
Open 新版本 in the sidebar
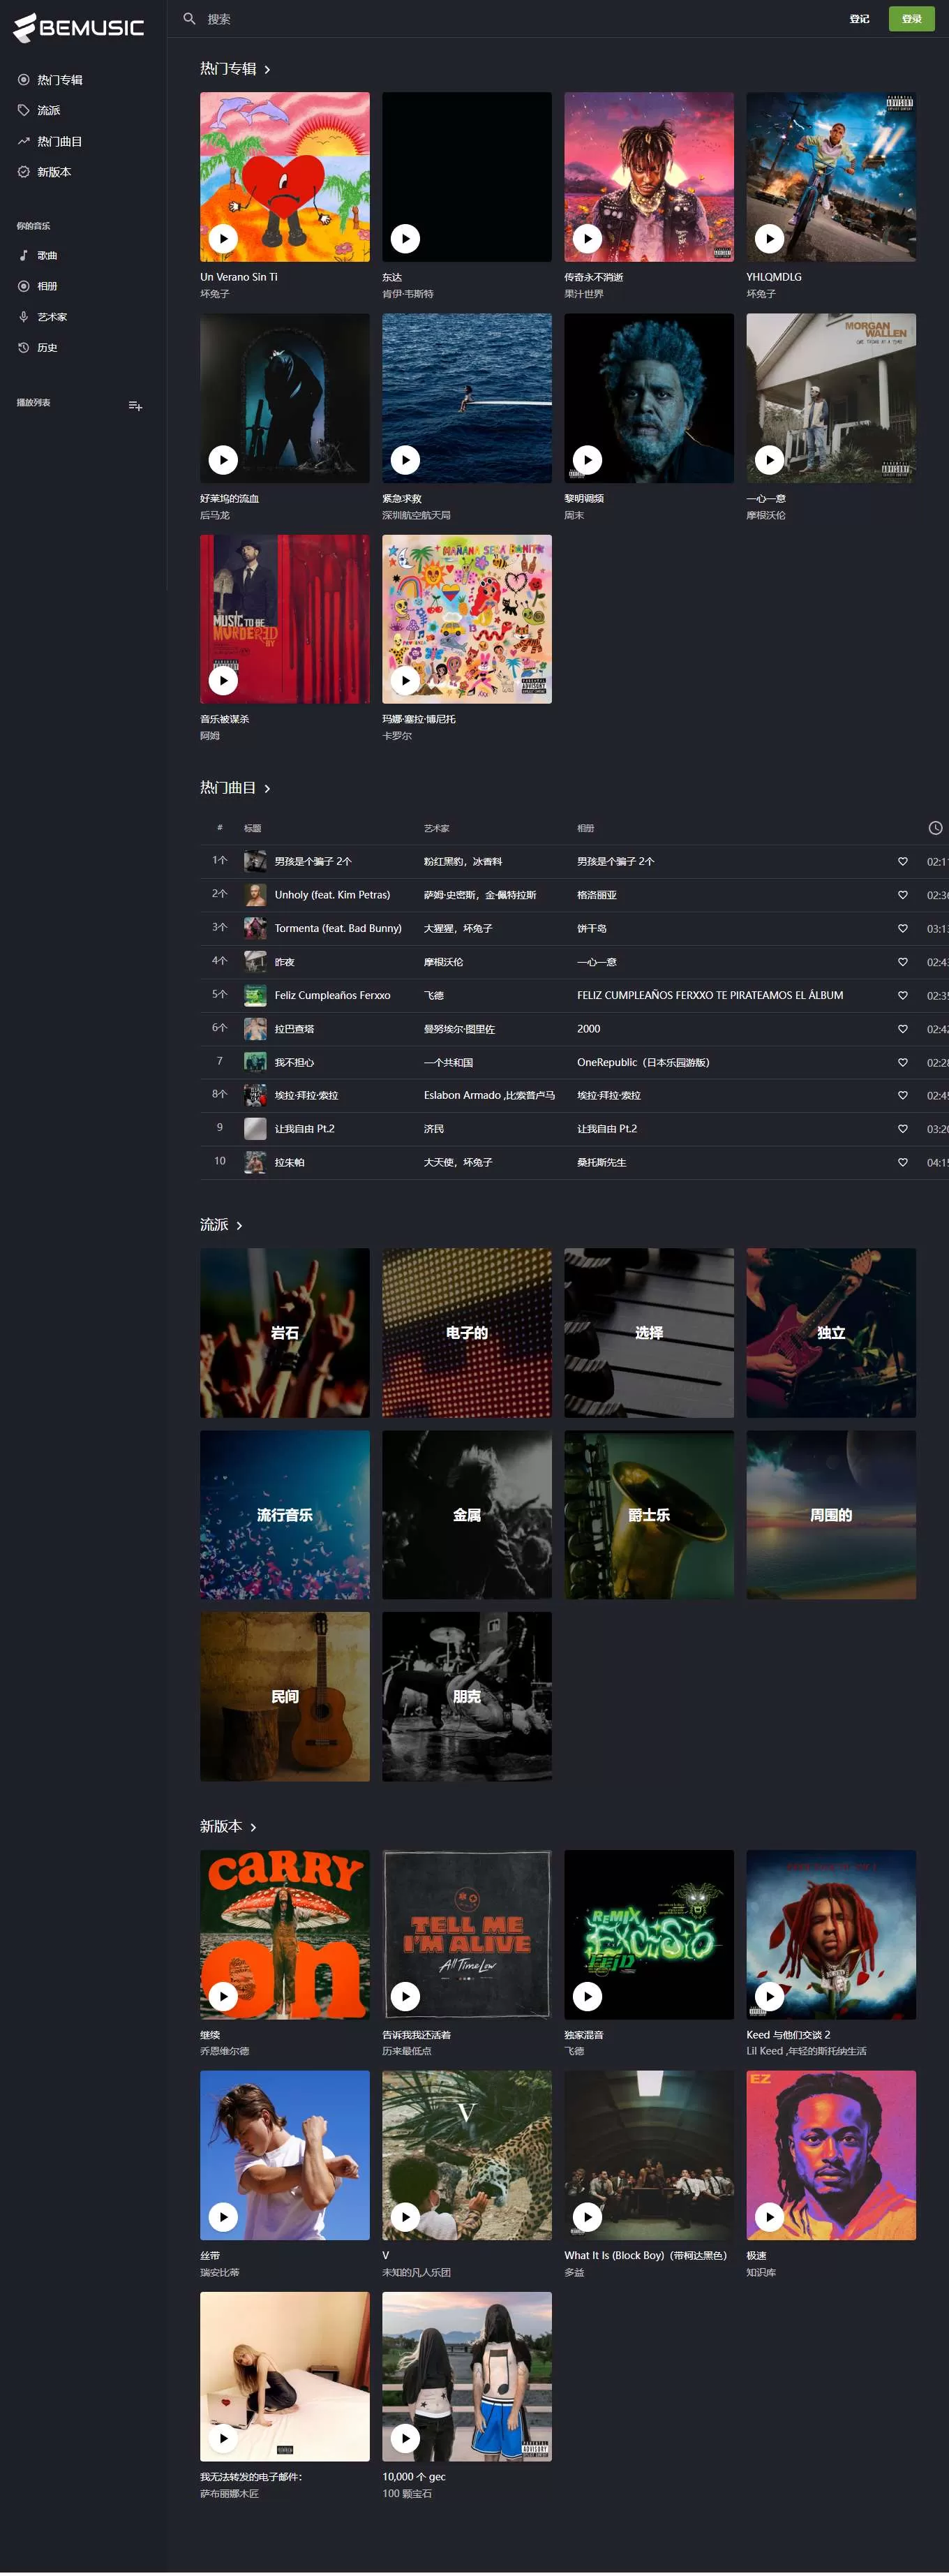tap(53, 172)
